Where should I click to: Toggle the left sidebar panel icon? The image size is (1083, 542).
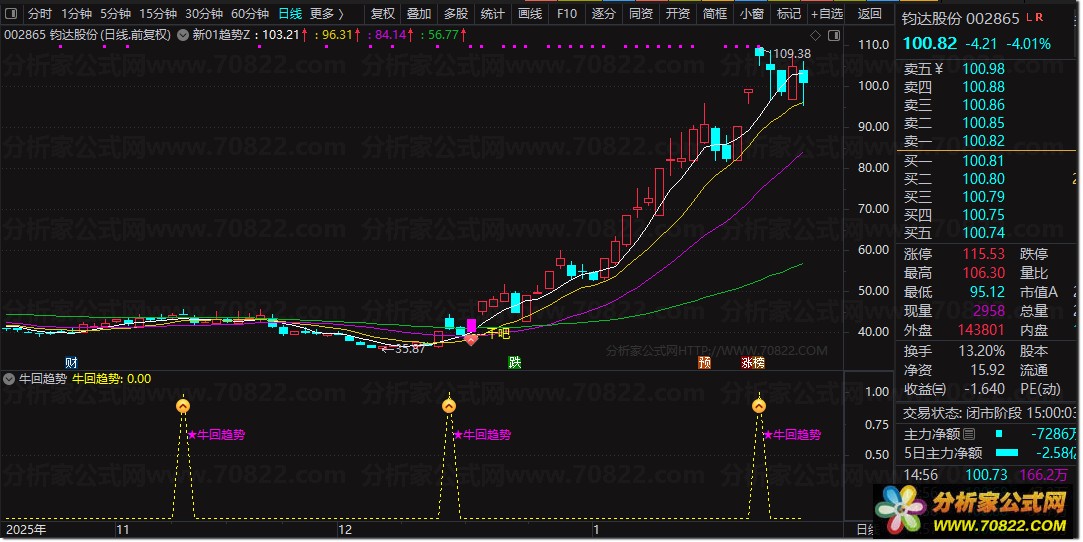coord(10,13)
